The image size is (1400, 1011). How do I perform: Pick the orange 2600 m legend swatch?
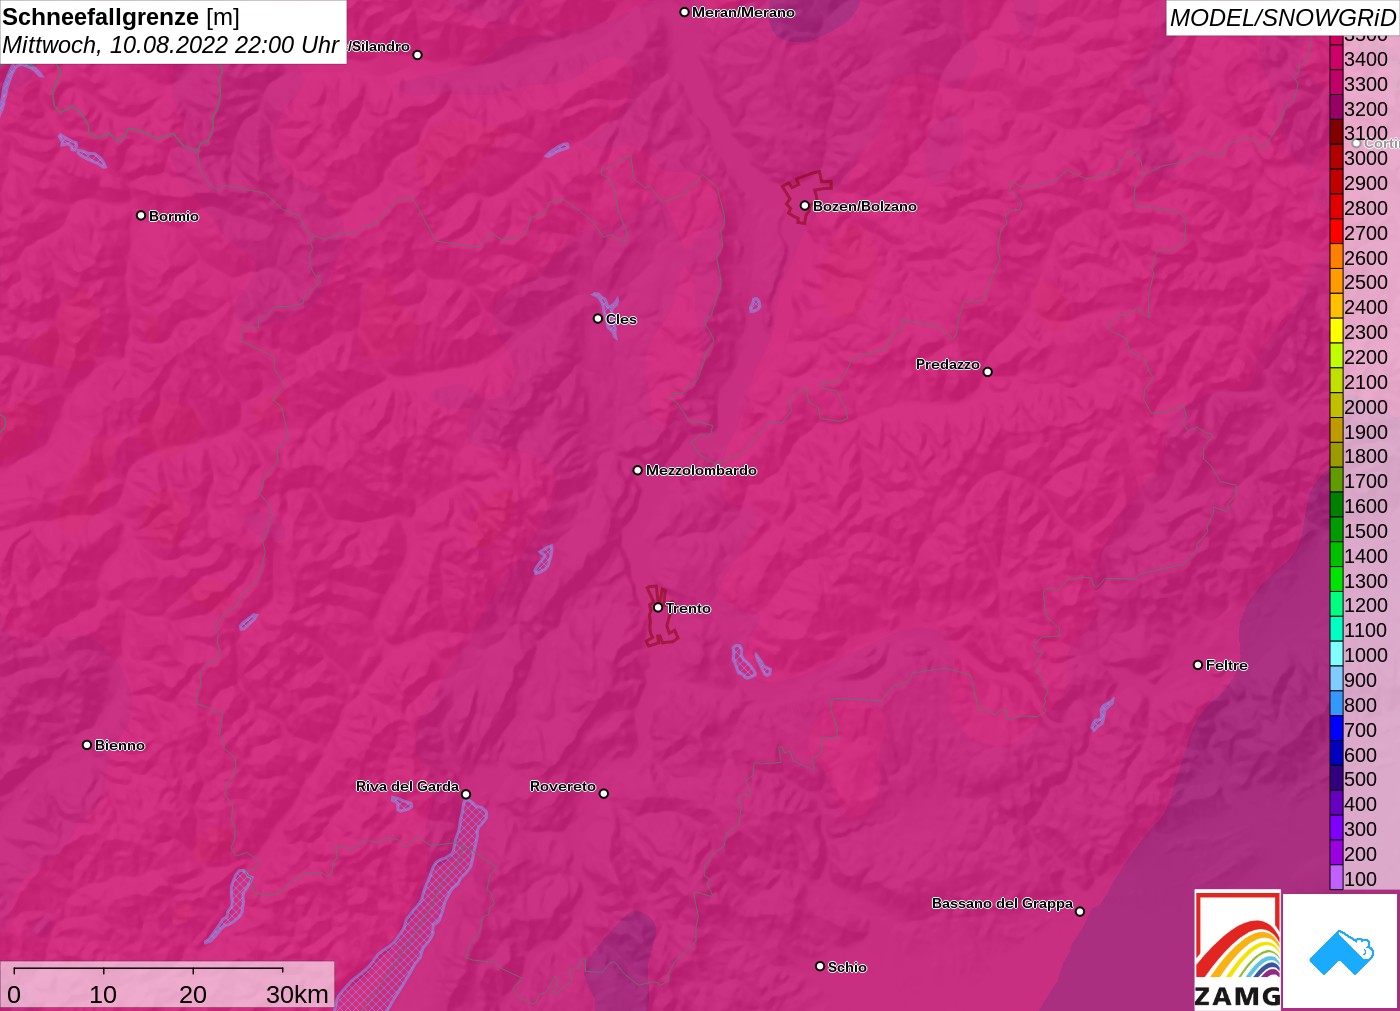click(1336, 257)
